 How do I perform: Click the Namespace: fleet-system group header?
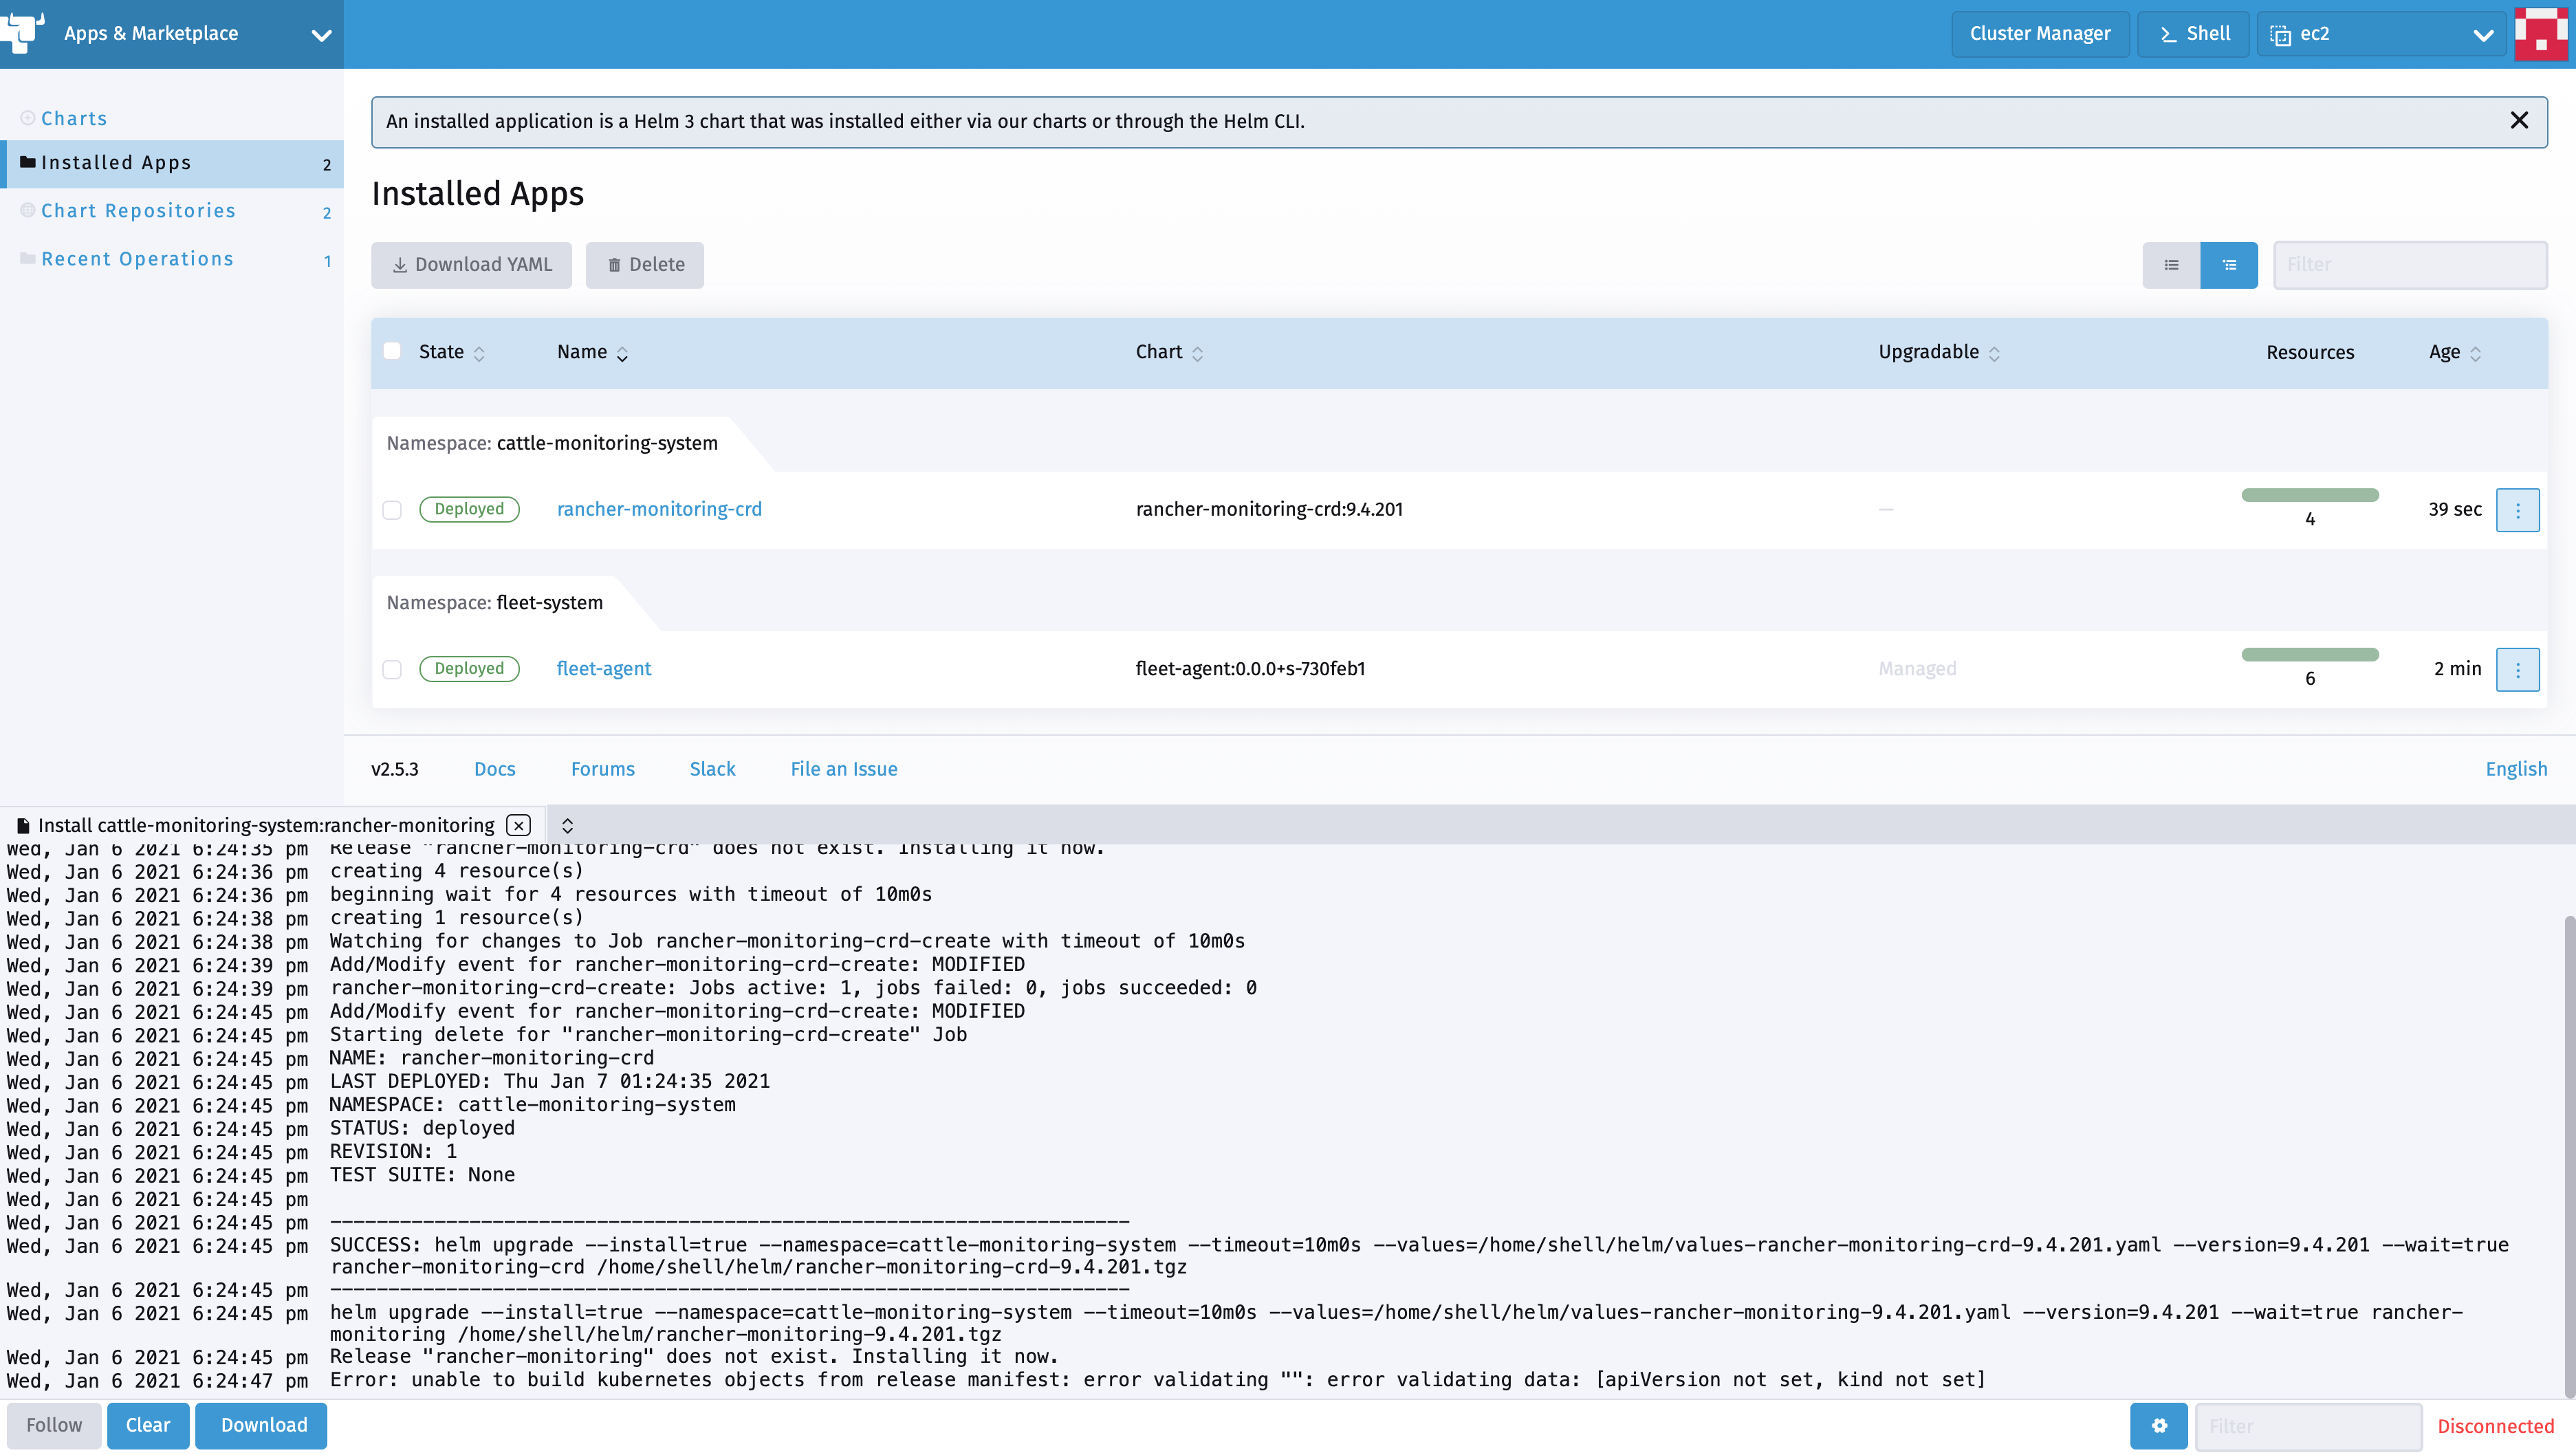495,603
